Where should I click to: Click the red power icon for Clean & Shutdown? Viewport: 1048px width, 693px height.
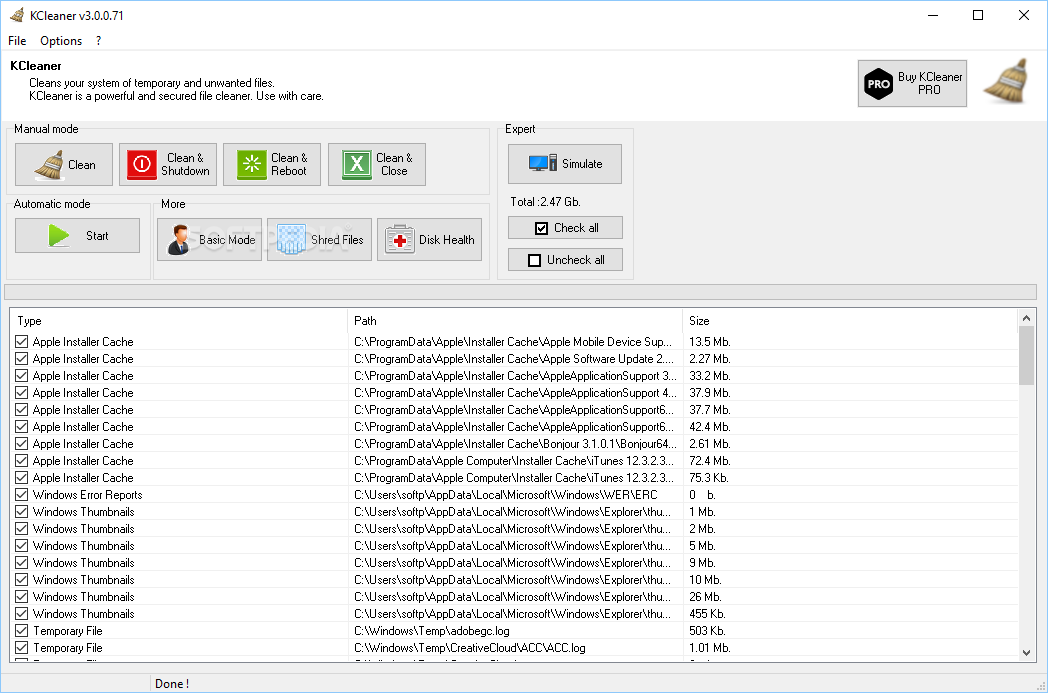tap(142, 164)
